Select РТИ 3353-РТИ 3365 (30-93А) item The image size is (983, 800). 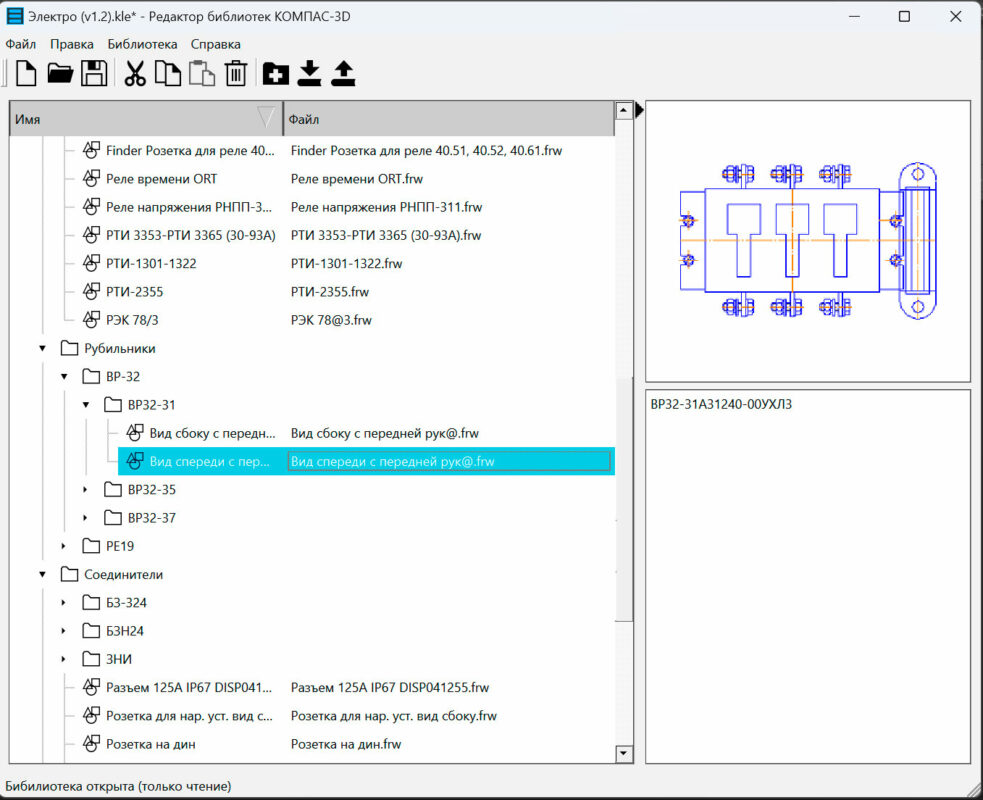[x=191, y=235]
